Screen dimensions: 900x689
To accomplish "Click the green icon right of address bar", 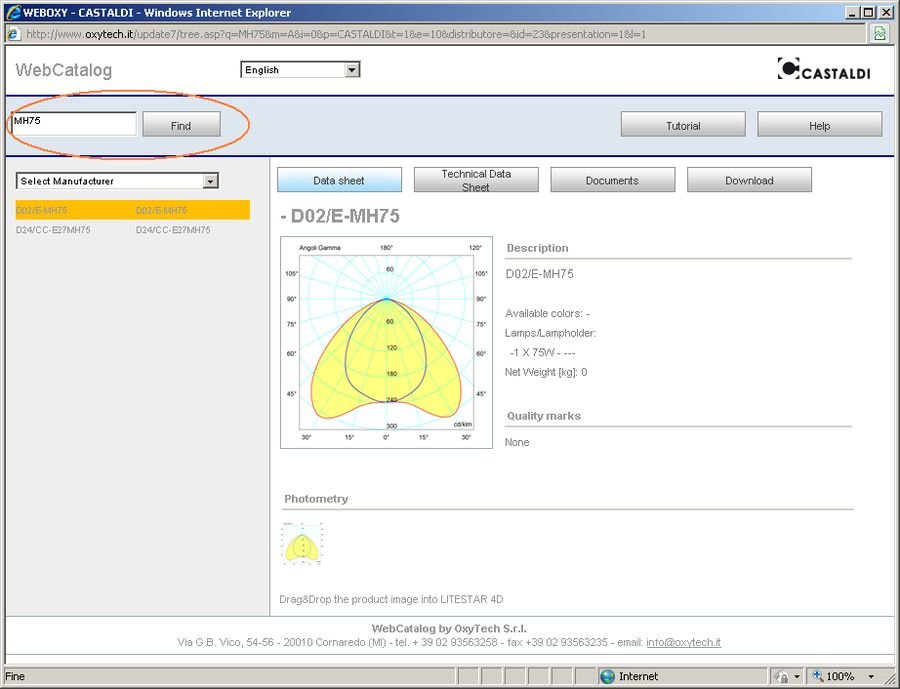I will 880,34.
